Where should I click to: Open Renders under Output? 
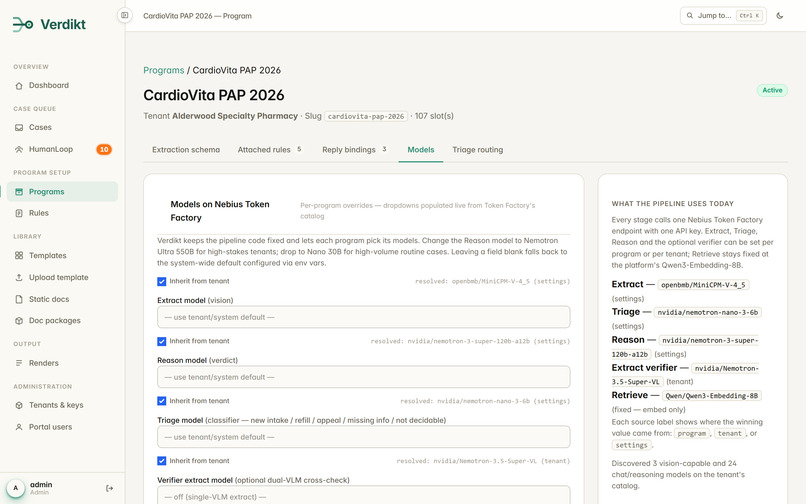62,363
